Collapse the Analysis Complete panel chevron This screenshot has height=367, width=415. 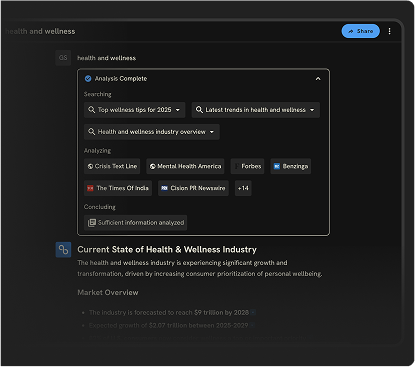(x=318, y=79)
